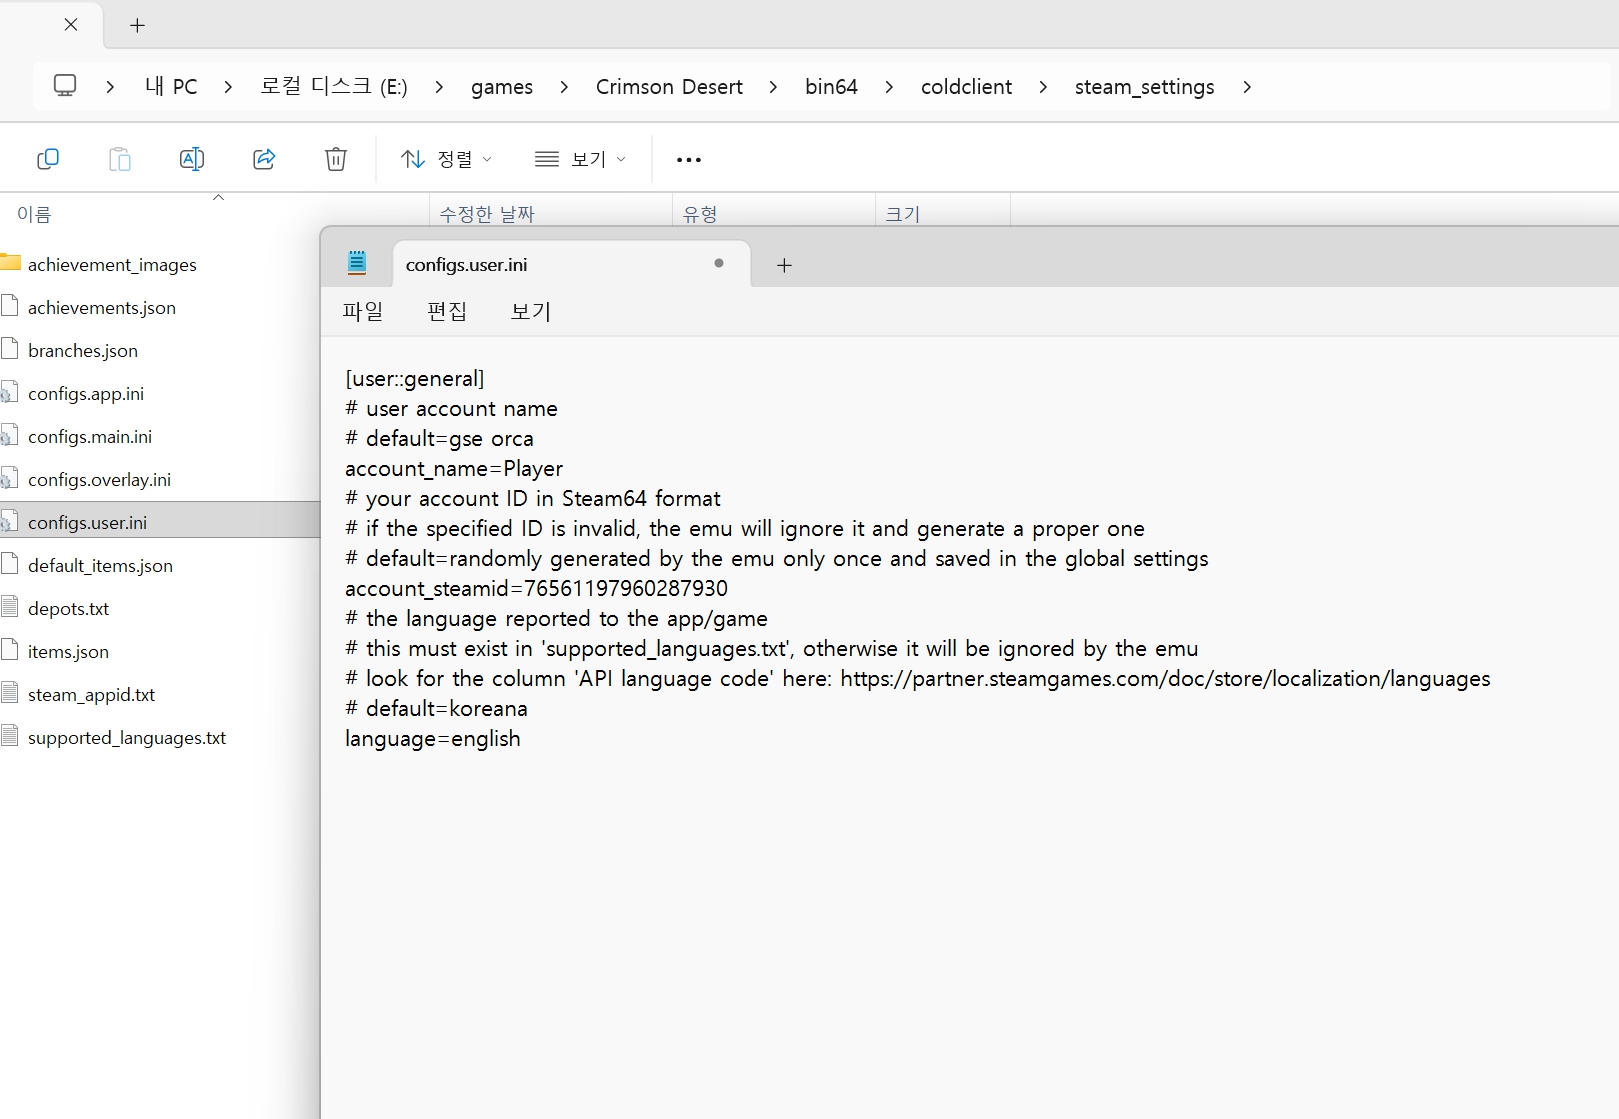This screenshot has height=1119, width=1619.
Task: Click steam_settings breadcrumb
Action: coord(1144,87)
